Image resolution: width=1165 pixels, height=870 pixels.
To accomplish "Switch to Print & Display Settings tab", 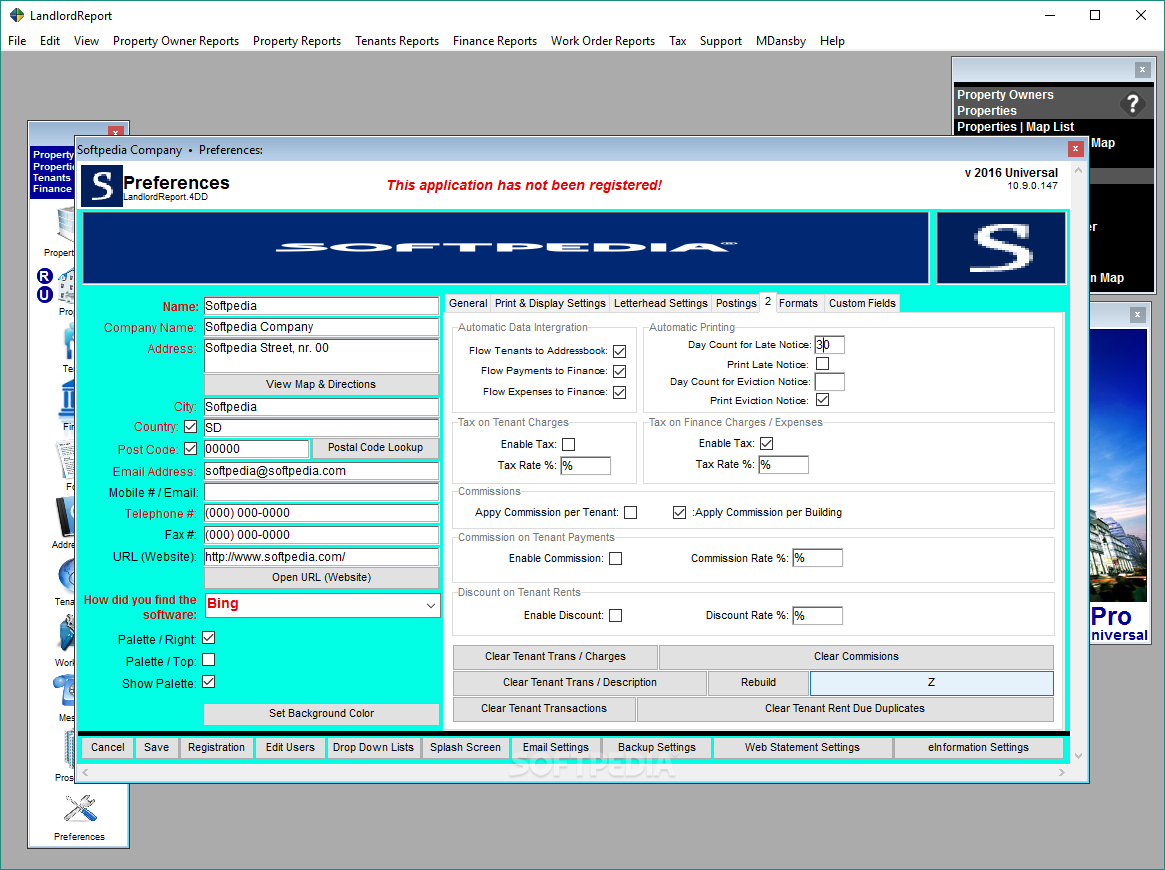I will tap(551, 303).
